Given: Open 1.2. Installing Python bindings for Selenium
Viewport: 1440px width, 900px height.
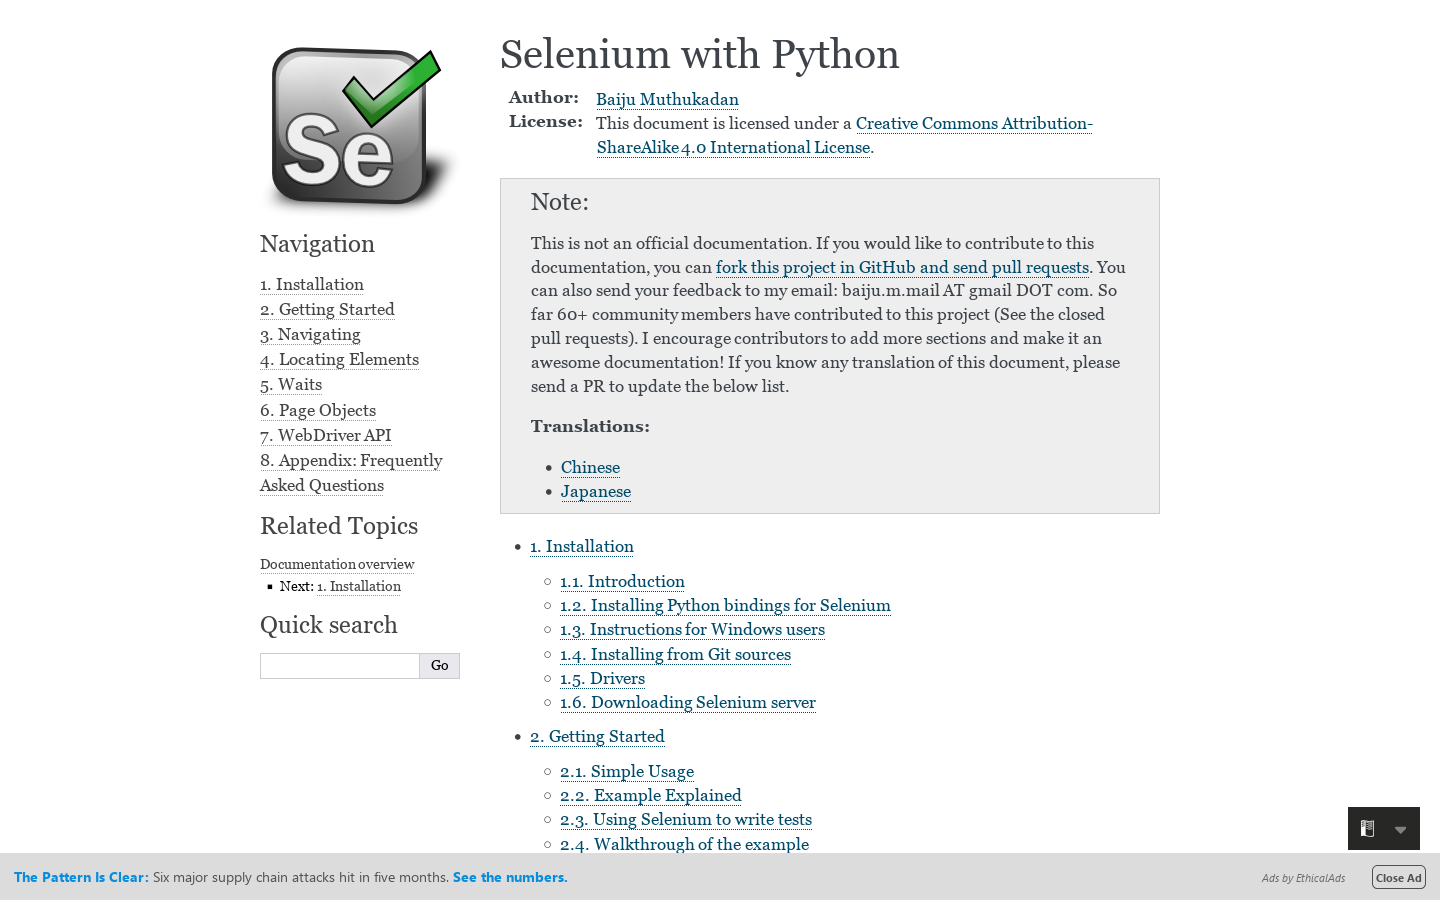Looking at the screenshot, I should (725, 605).
